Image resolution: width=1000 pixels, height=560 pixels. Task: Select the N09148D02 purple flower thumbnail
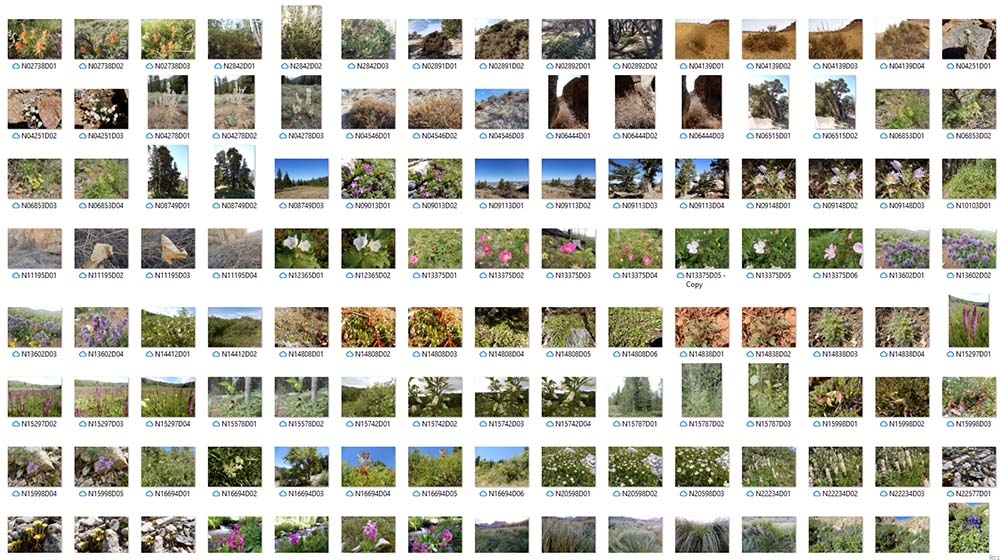tap(835, 179)
